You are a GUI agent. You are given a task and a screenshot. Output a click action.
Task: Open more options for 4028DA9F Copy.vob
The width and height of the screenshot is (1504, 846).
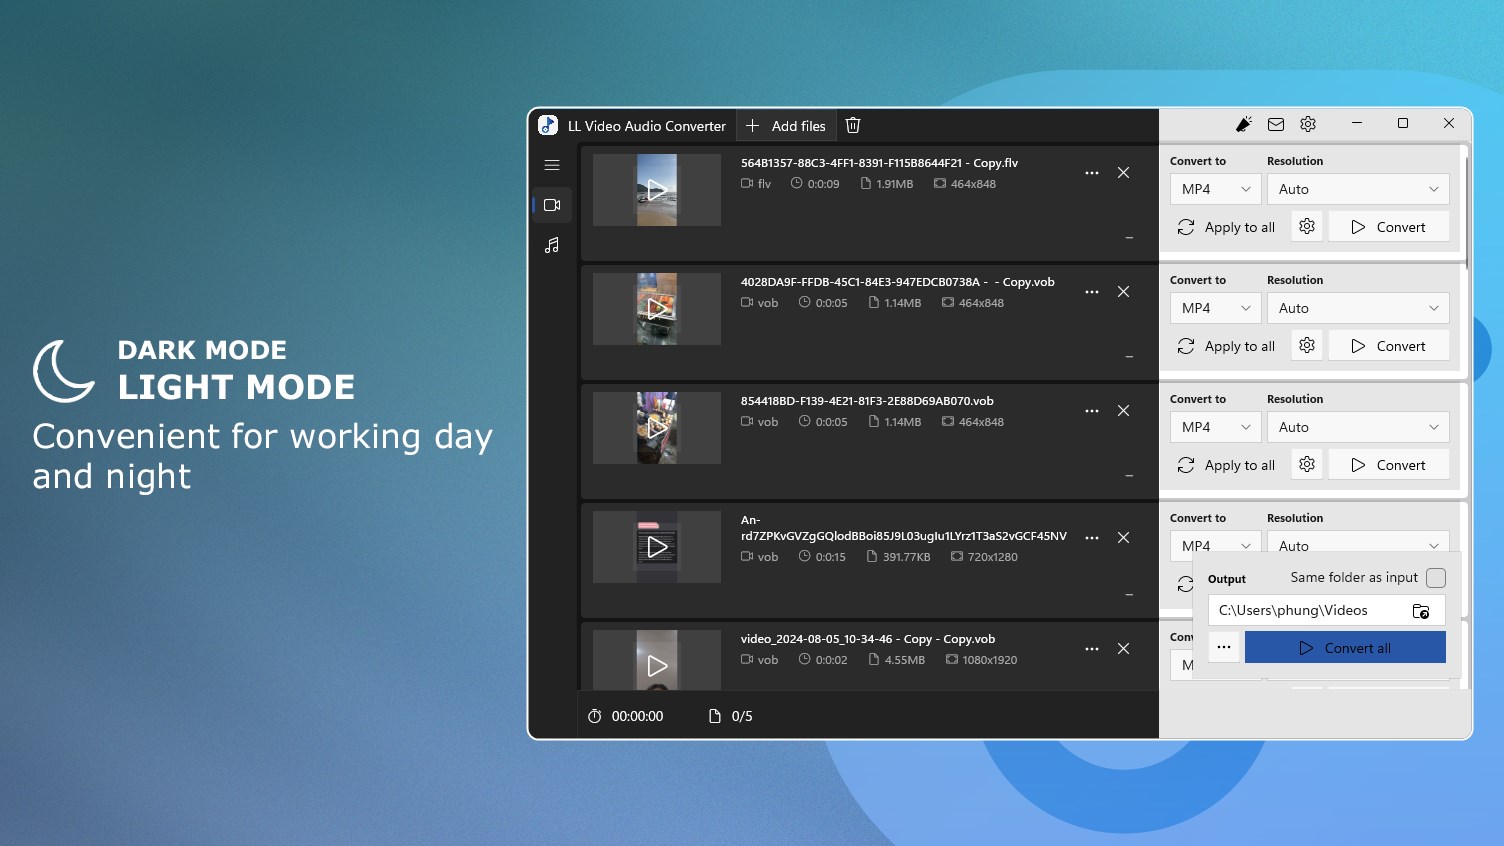pyautogui.click(x=1092, y=292)
